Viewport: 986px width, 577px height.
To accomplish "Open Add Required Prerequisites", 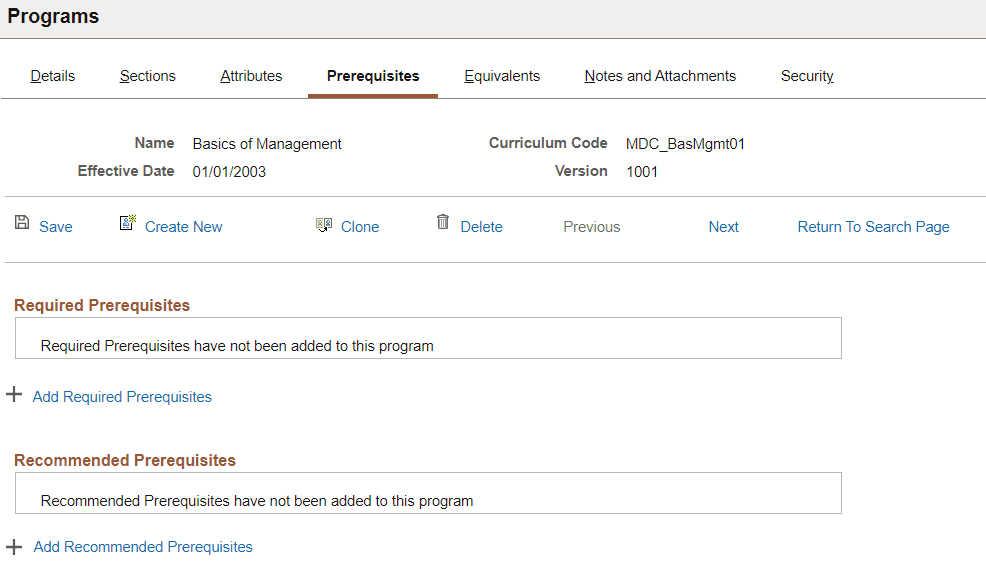I will point(122,396).
